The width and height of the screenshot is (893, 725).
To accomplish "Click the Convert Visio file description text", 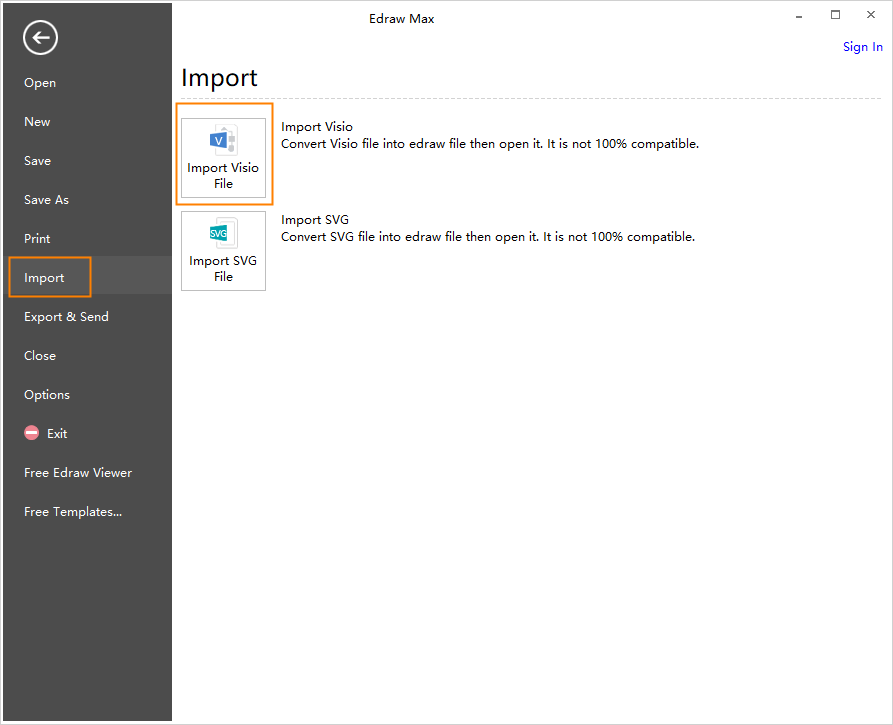I will 490,144.
